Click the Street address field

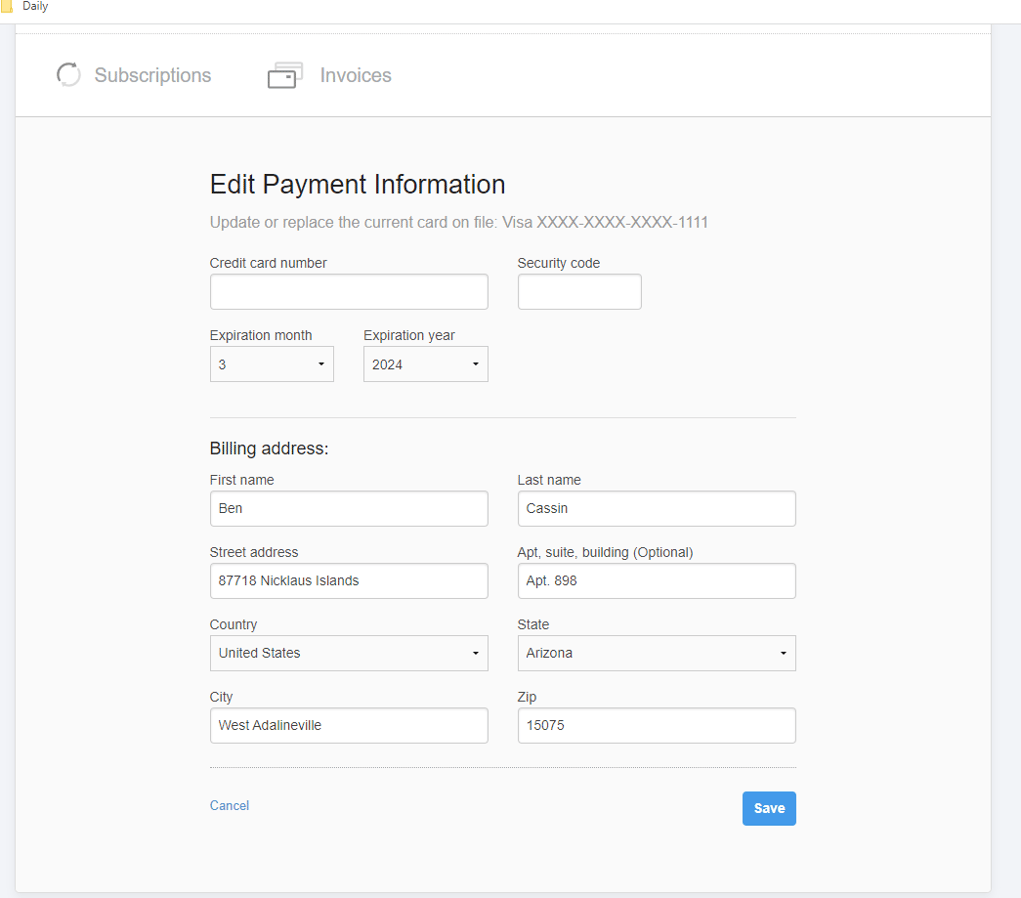click(x=348, y=580)
